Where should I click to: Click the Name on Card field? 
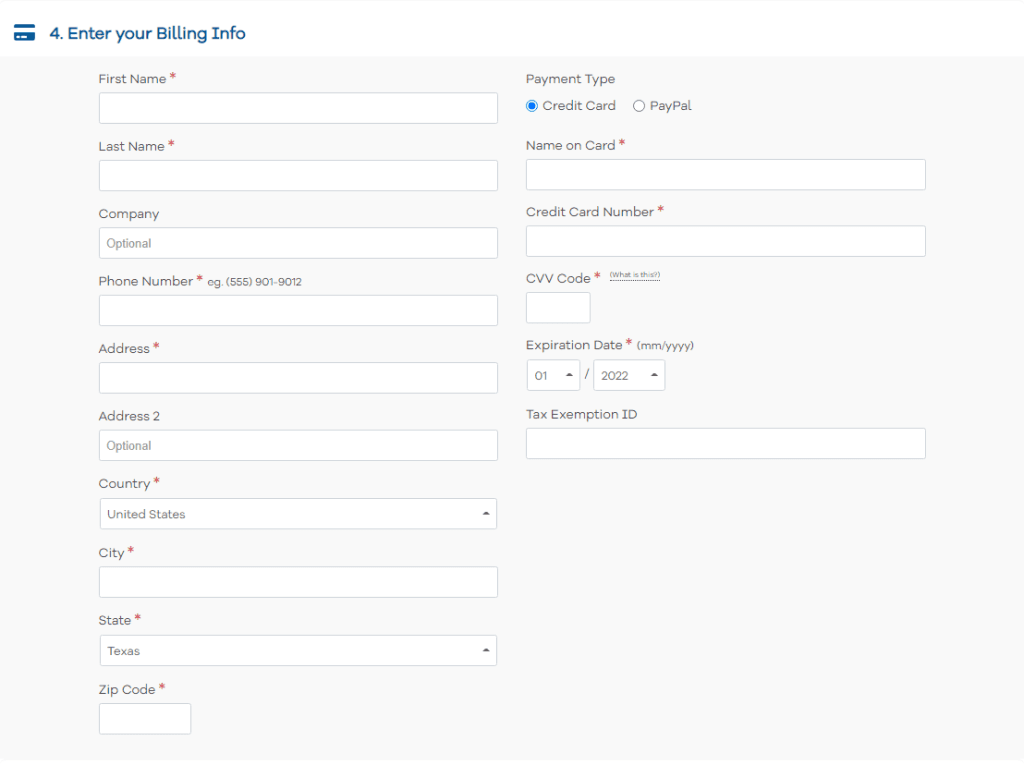[x=725, y=174]
